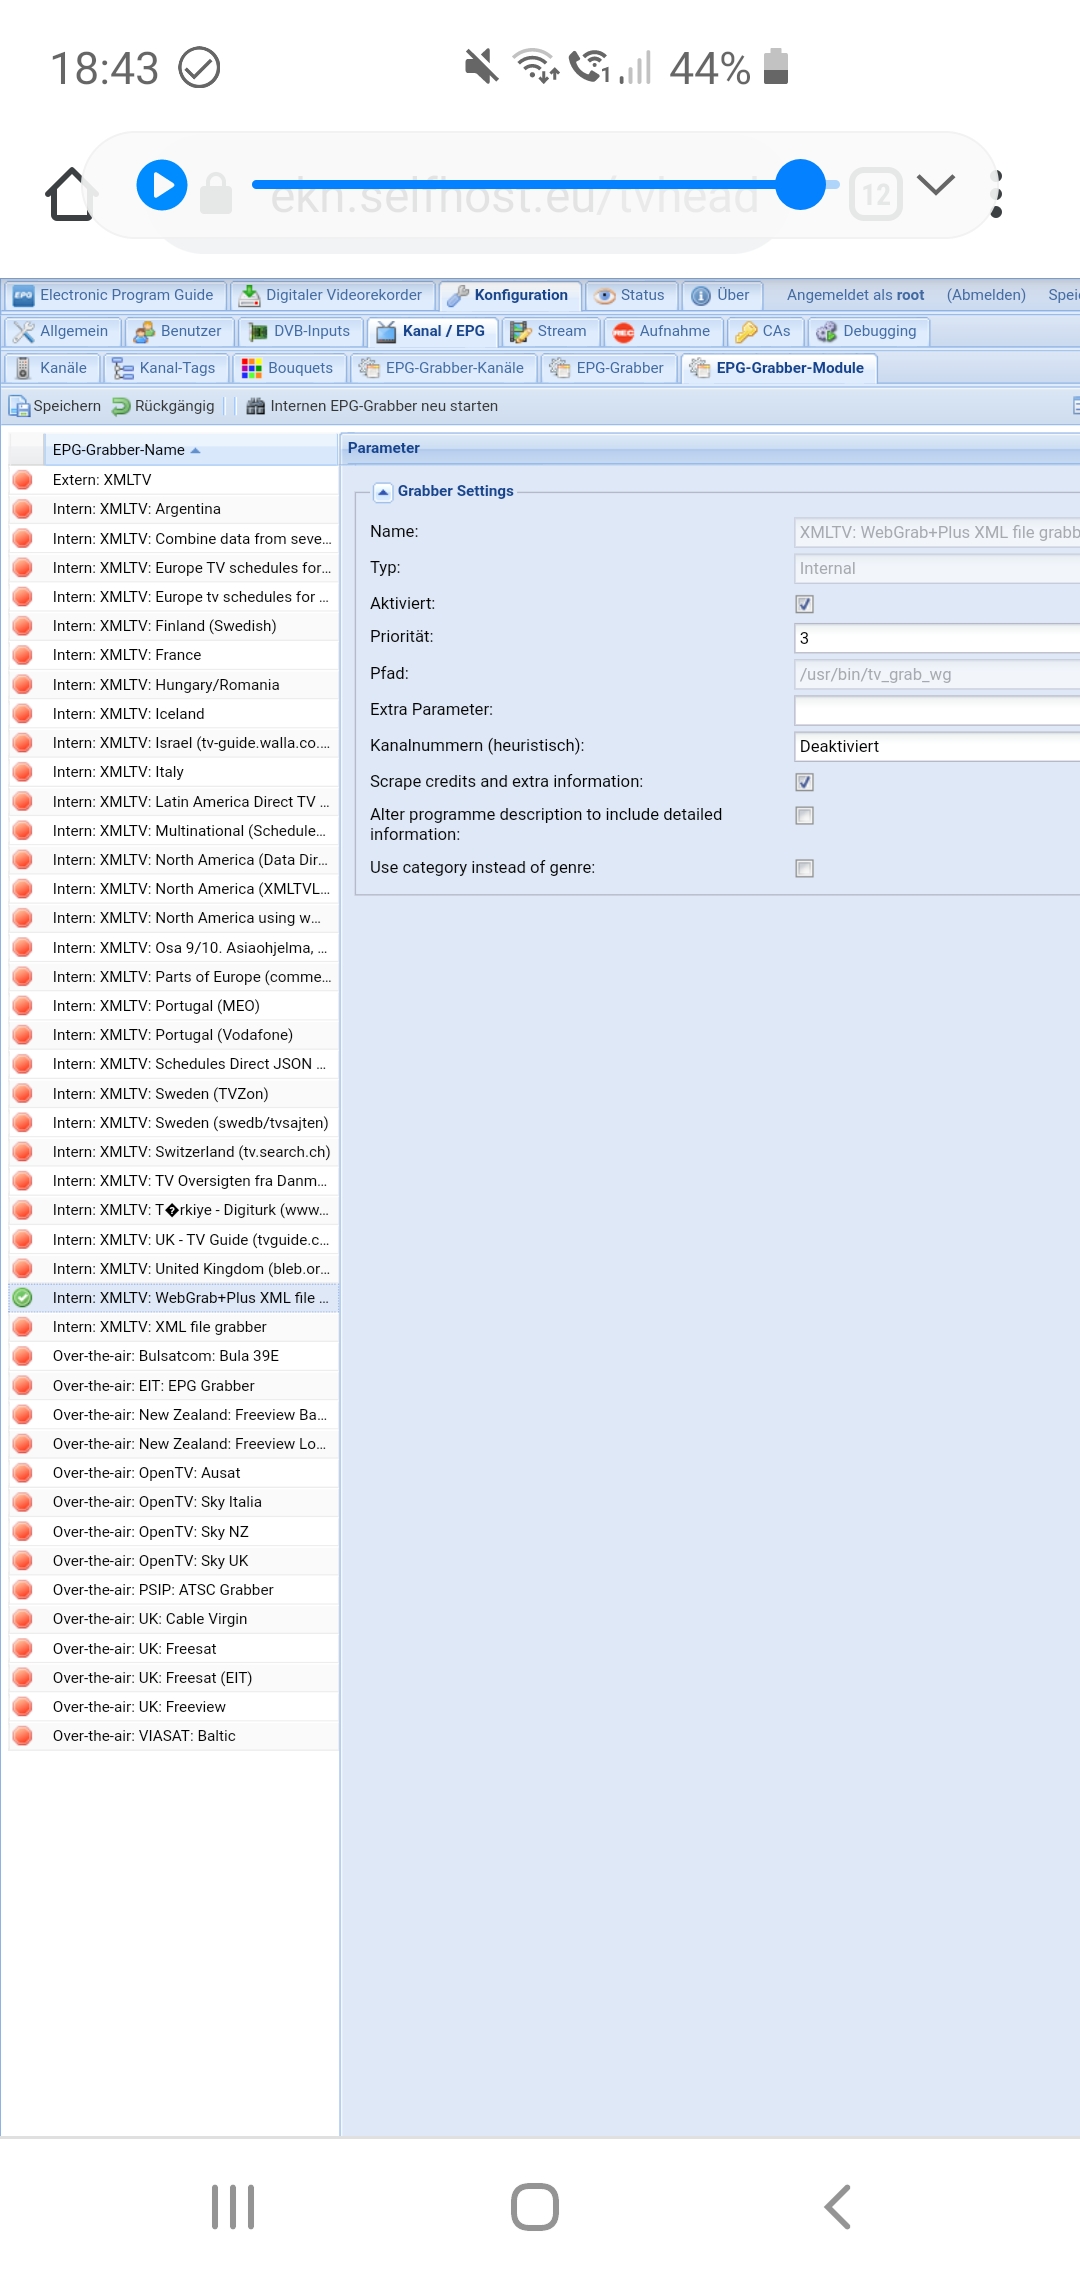Click Internen EPG-Grabber neu starten

coord(372,406)
